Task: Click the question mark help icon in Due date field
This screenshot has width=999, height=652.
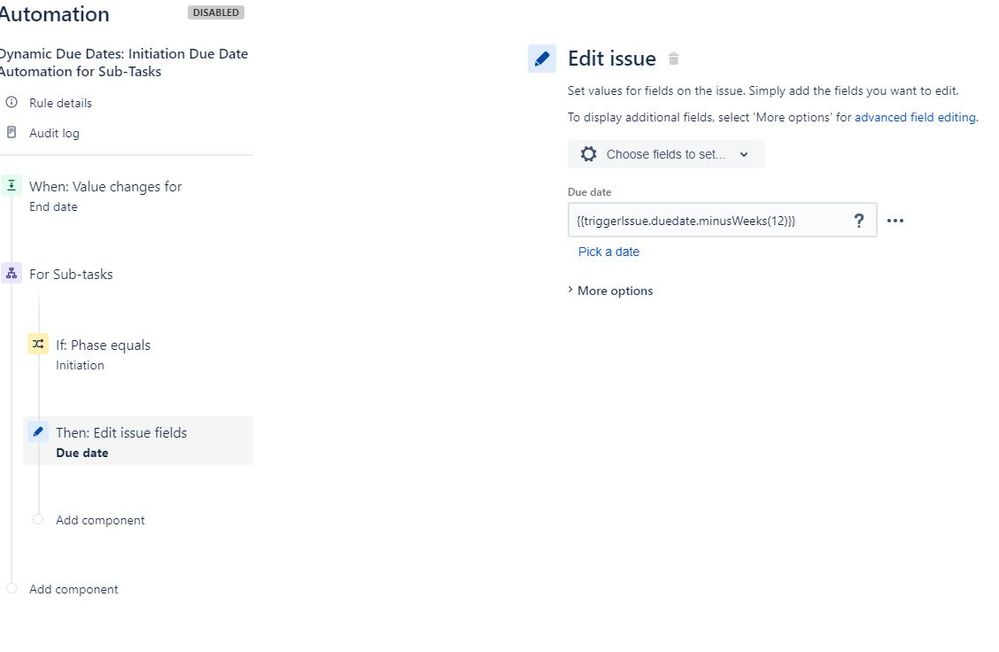Action: click(x=859, y=221)
